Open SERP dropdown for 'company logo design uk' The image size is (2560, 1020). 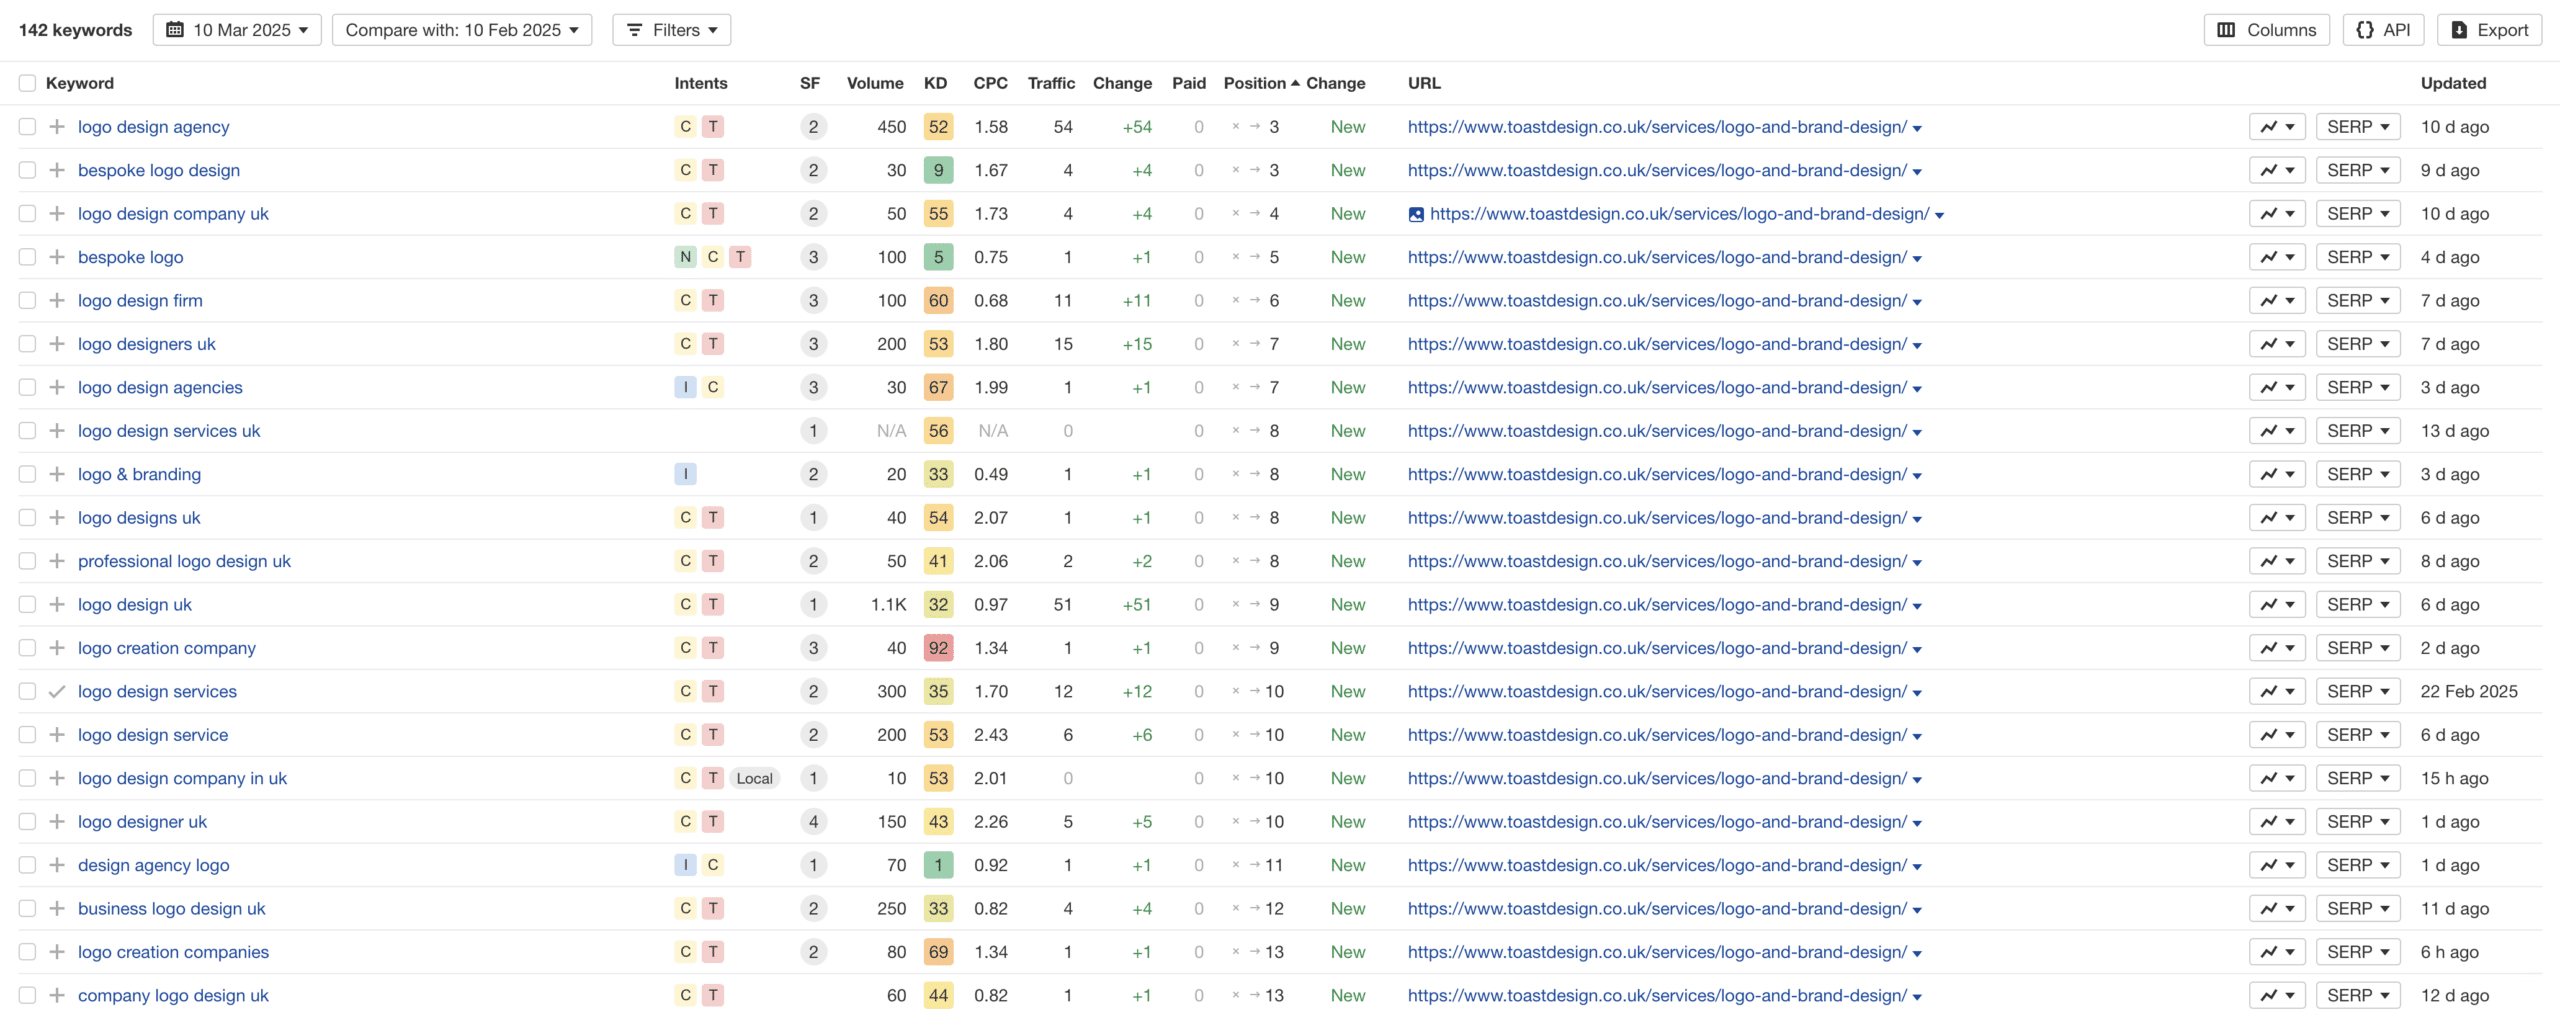(2358, 995)
